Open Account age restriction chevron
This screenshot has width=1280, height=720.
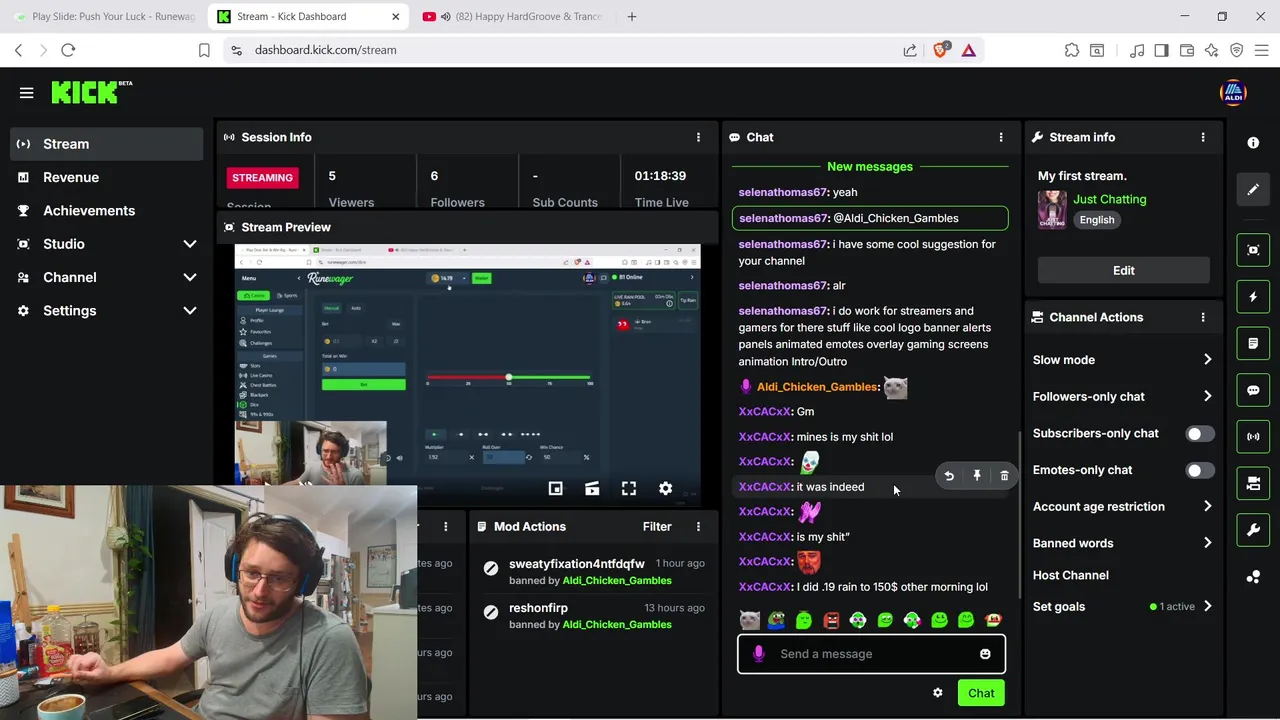pos(1207,507)
